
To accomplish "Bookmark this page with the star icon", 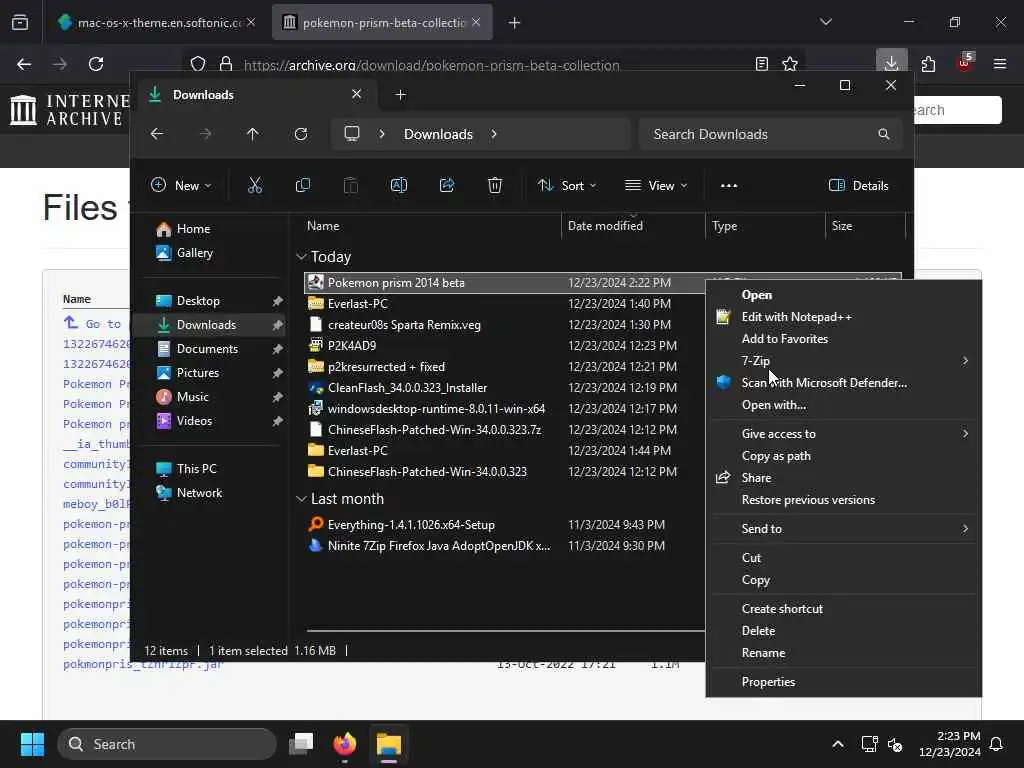I will [790, 64].
